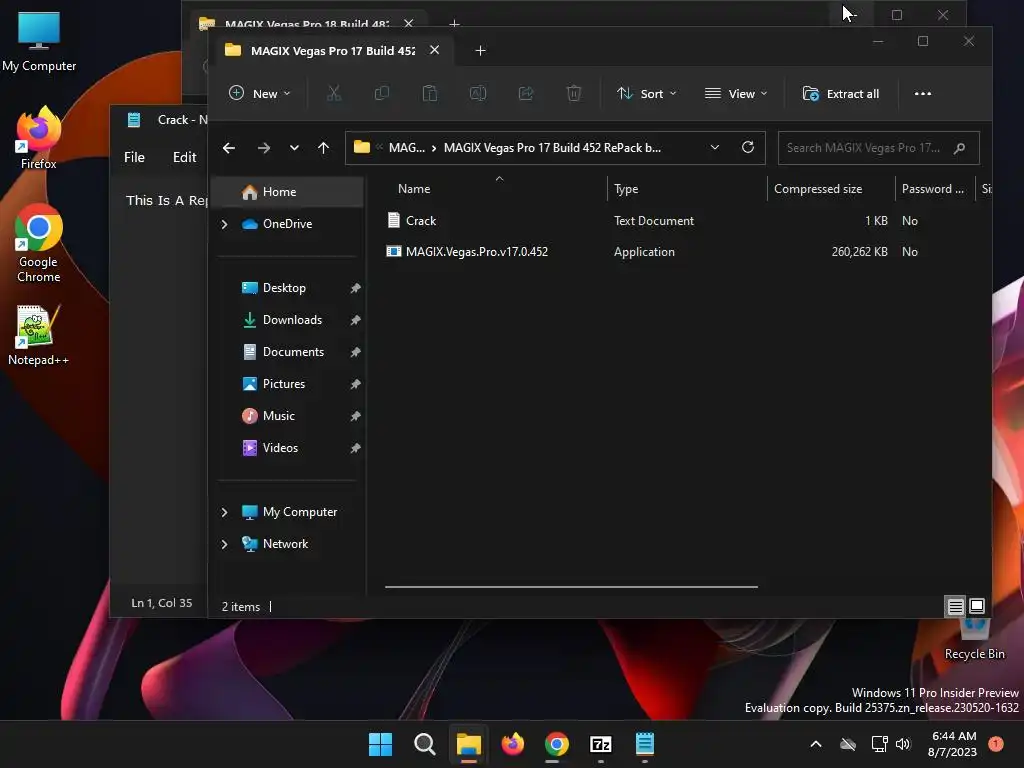Select MAGIX Vegas Pro 18 tab in back window
Image resolution: width=1024 pixels, height=768 pixels.
[306, 24]
